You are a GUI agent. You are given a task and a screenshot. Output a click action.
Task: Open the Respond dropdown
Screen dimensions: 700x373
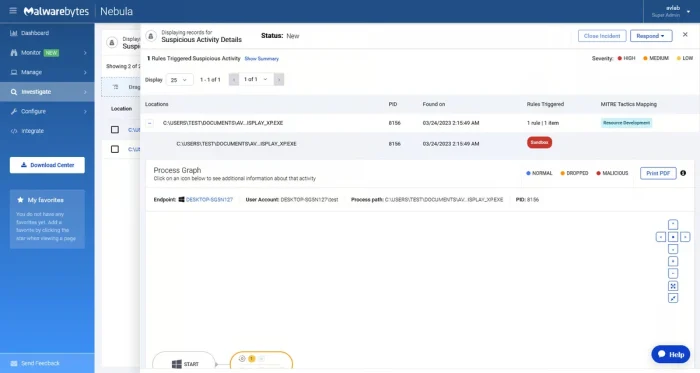651,36
